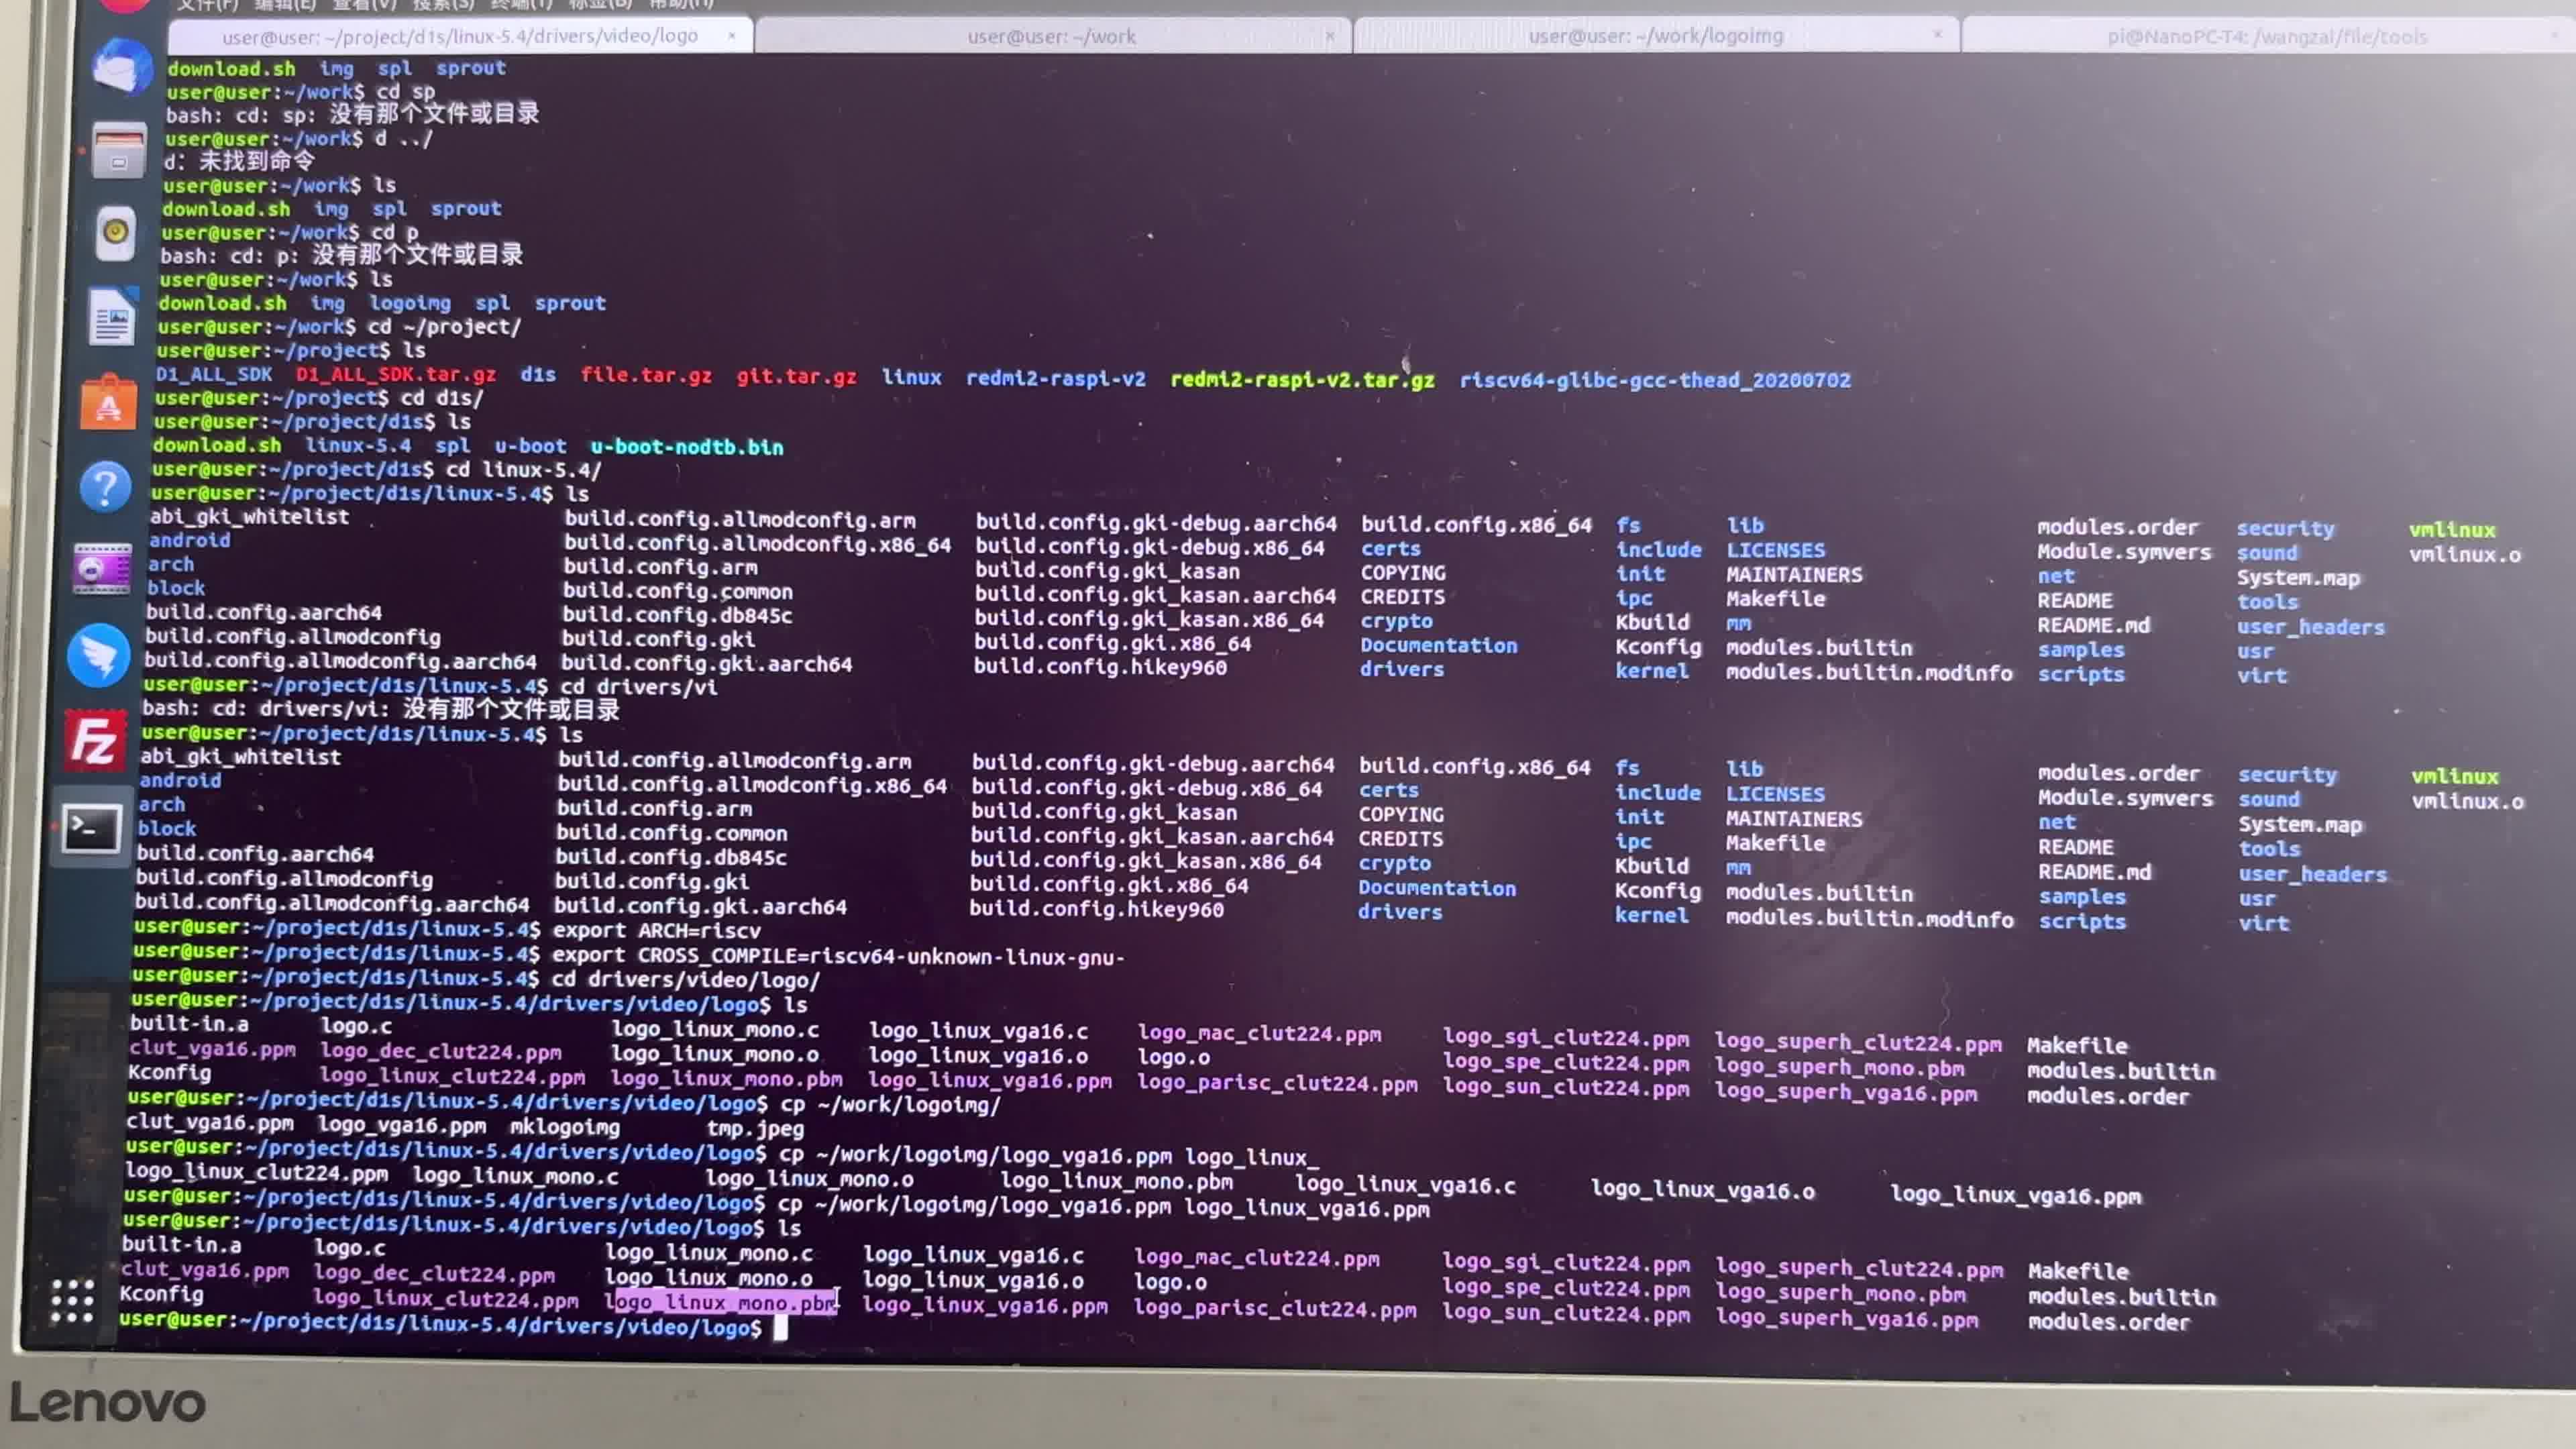Click the cursor at the last prompt
Viewport: 2576px width, 1449px height.
[780, 1328]
